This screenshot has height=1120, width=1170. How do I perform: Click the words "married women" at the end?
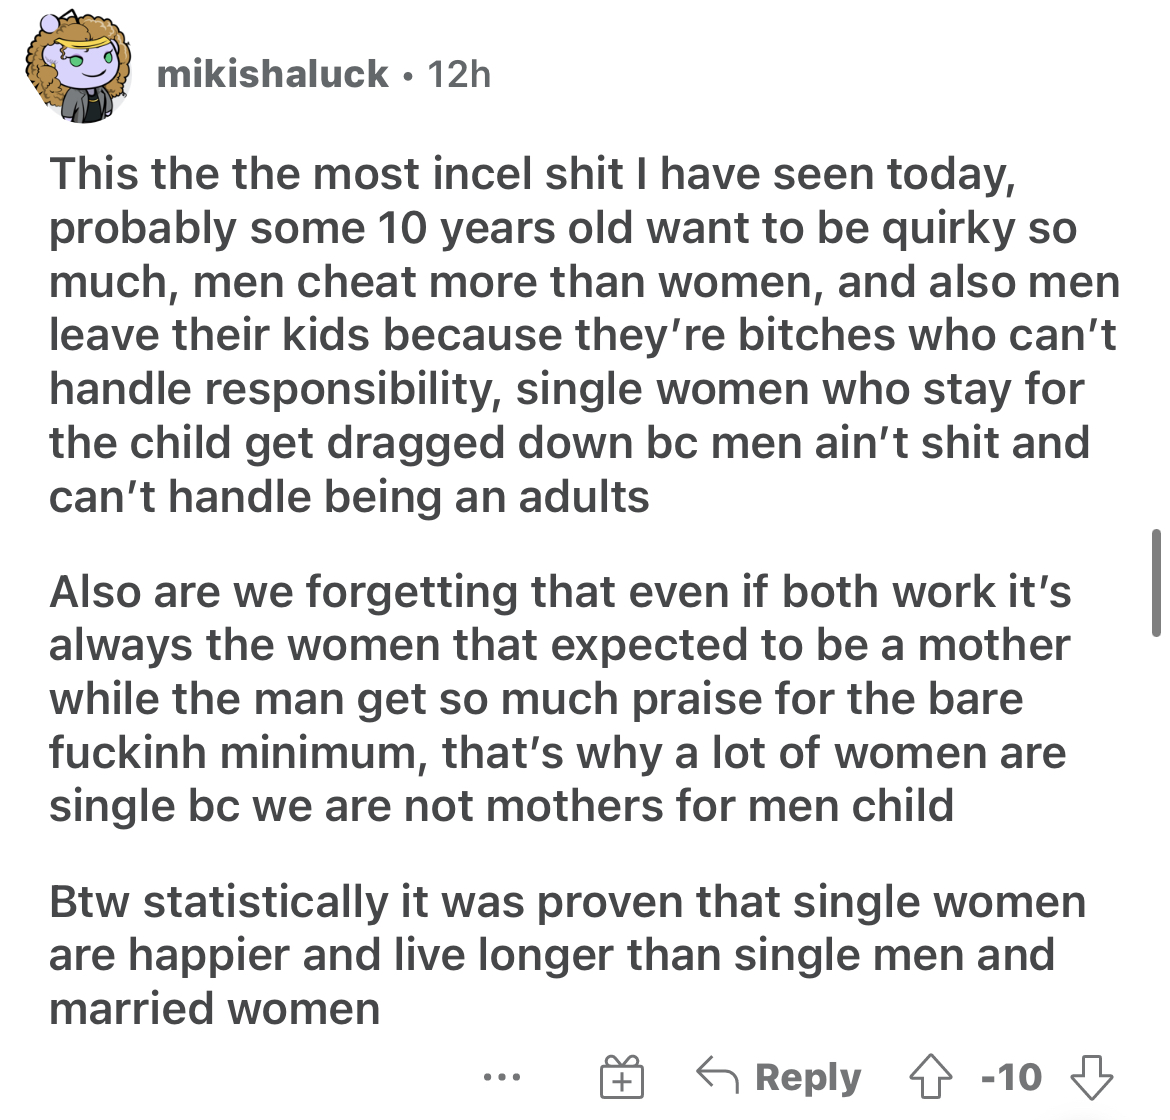(x=215, y=1009)
